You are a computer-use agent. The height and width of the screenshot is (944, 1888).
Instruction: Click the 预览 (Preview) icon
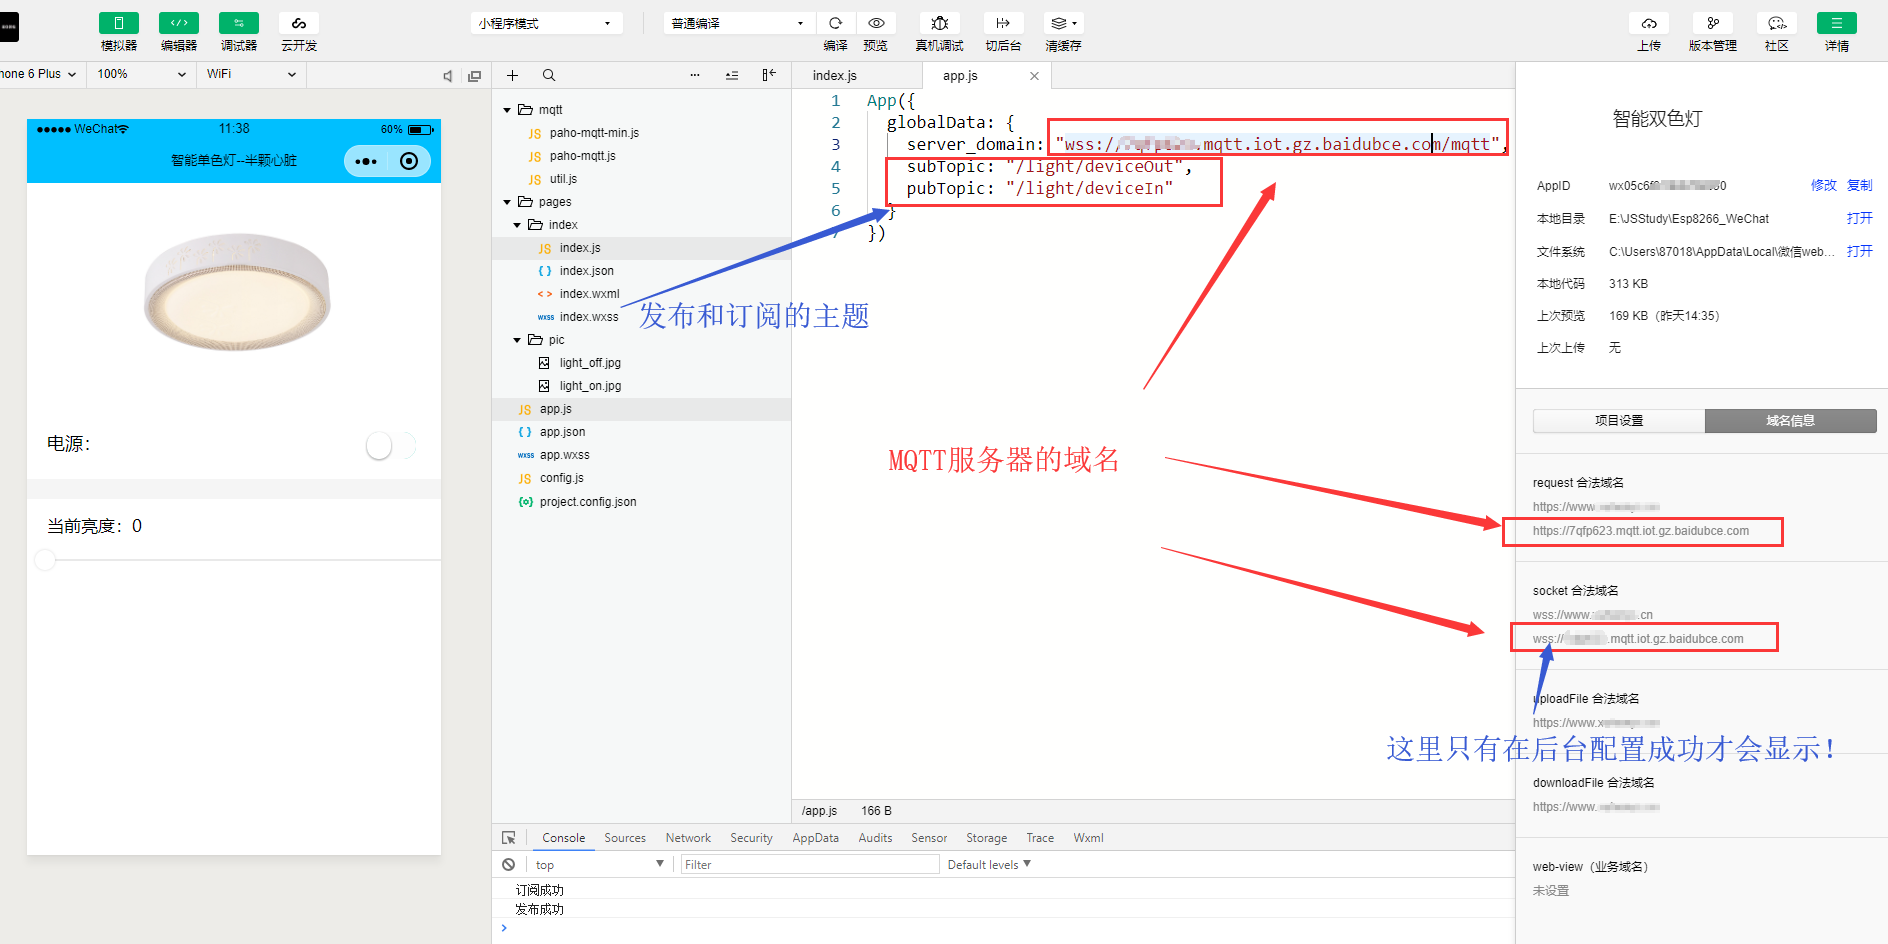[876, 23]
